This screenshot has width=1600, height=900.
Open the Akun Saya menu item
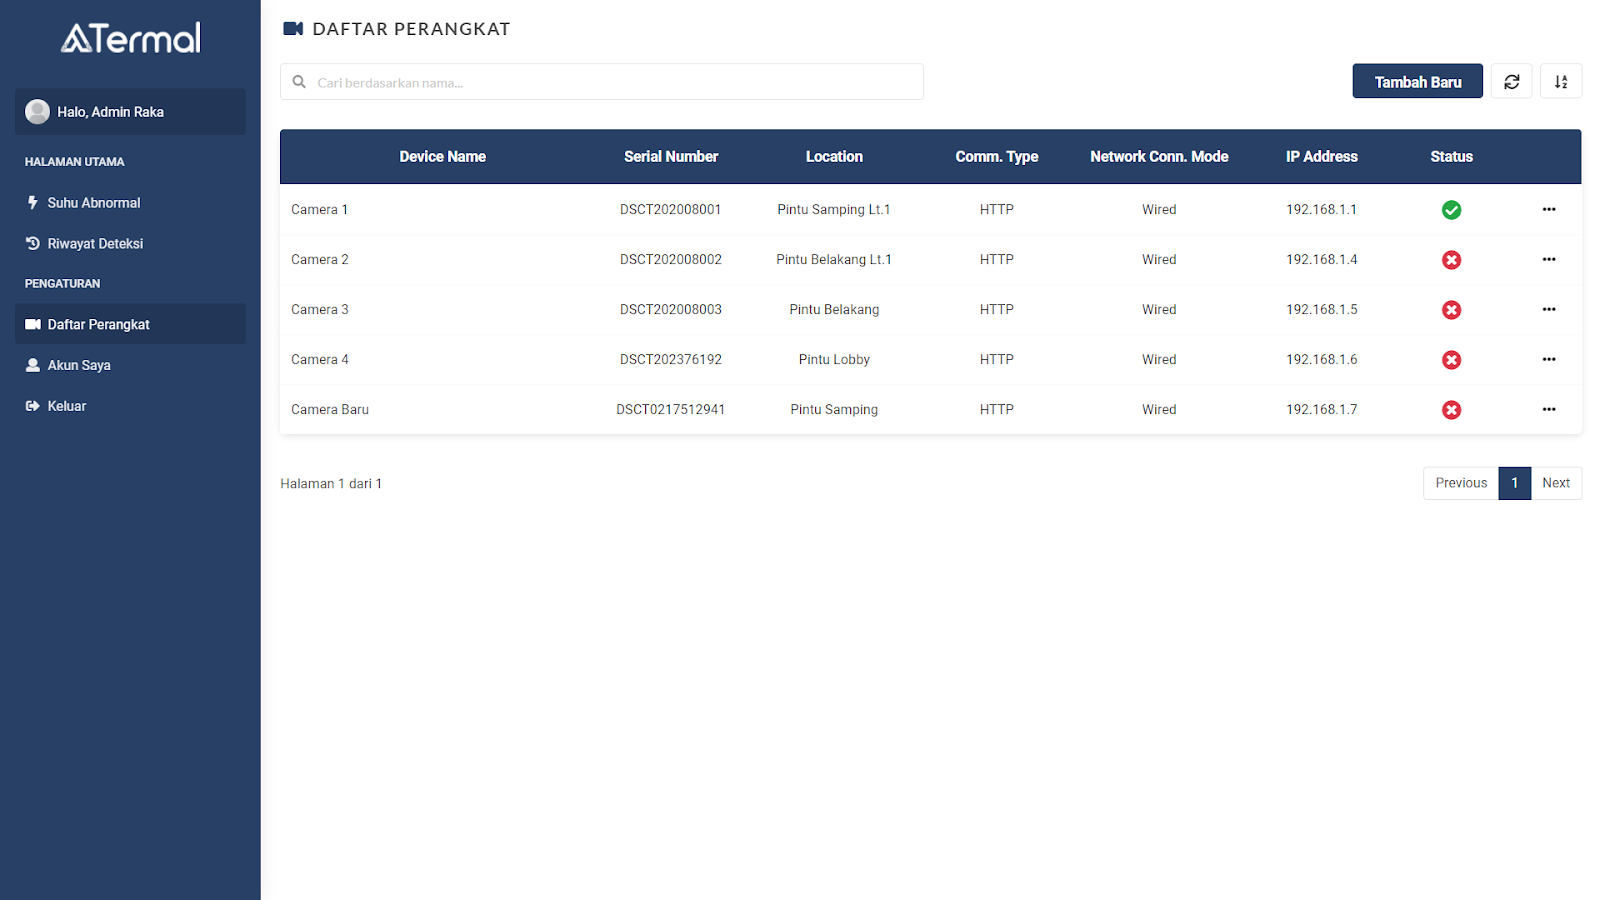tap(79, 366)
